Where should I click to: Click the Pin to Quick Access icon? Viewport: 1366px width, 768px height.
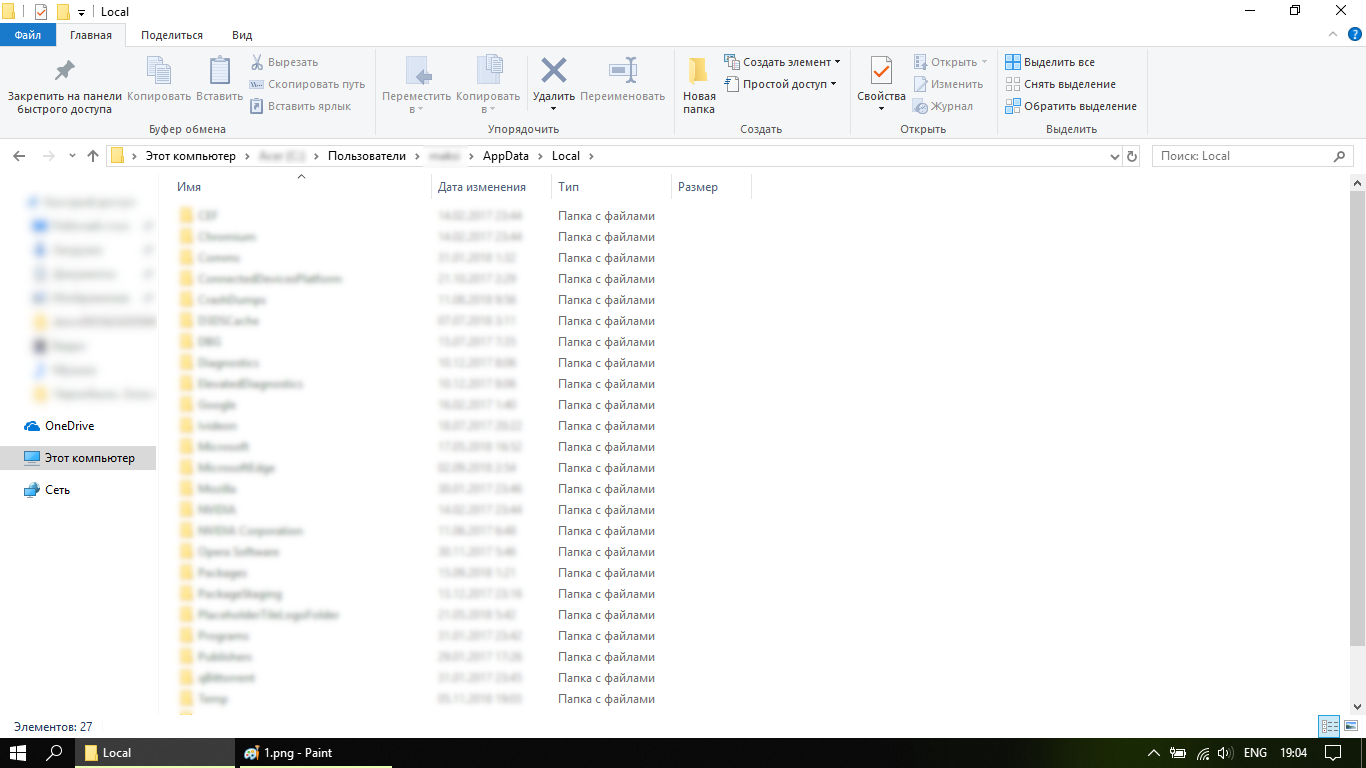tap(64, 71)
